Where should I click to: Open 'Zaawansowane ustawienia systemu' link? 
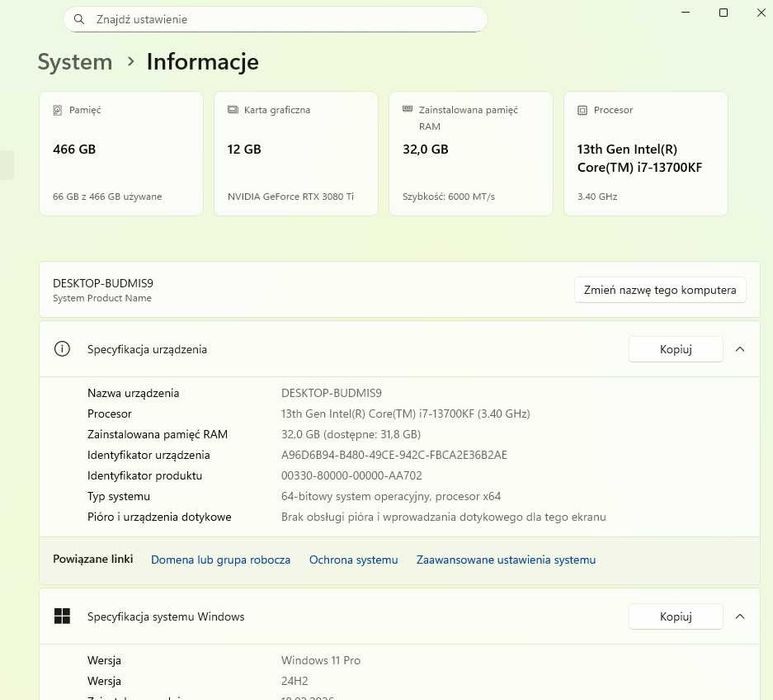tap(506, 560)
